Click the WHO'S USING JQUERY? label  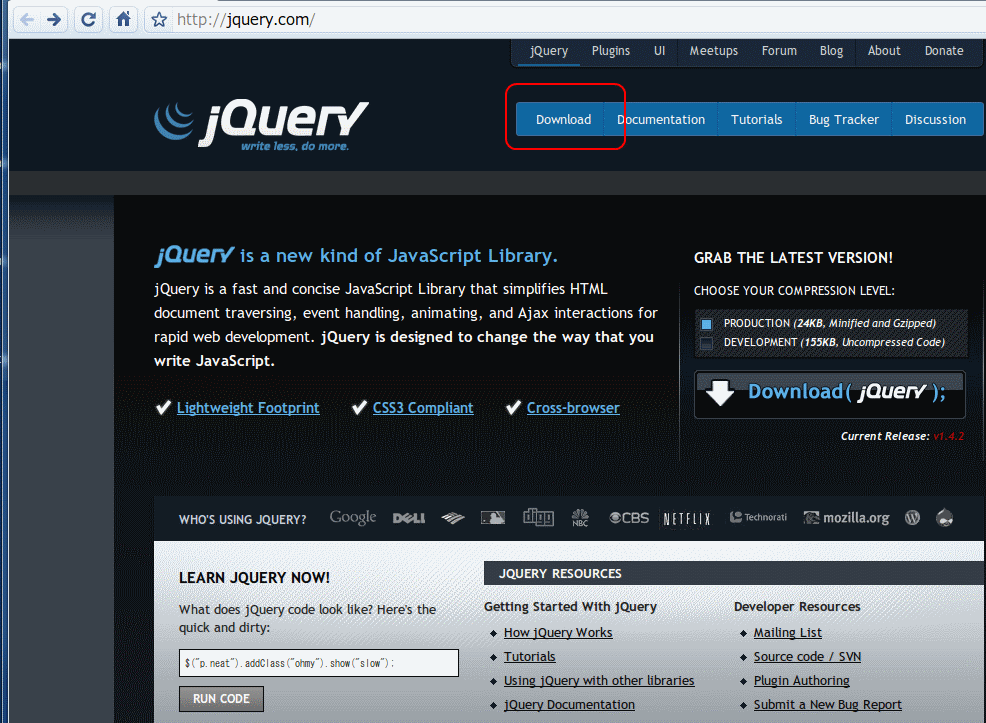243,520
